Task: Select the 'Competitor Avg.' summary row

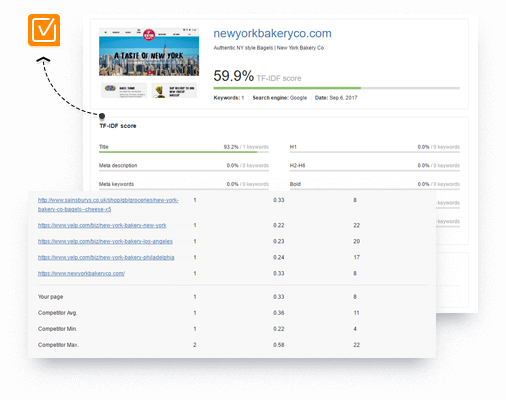Action: (x=232, y=313)
